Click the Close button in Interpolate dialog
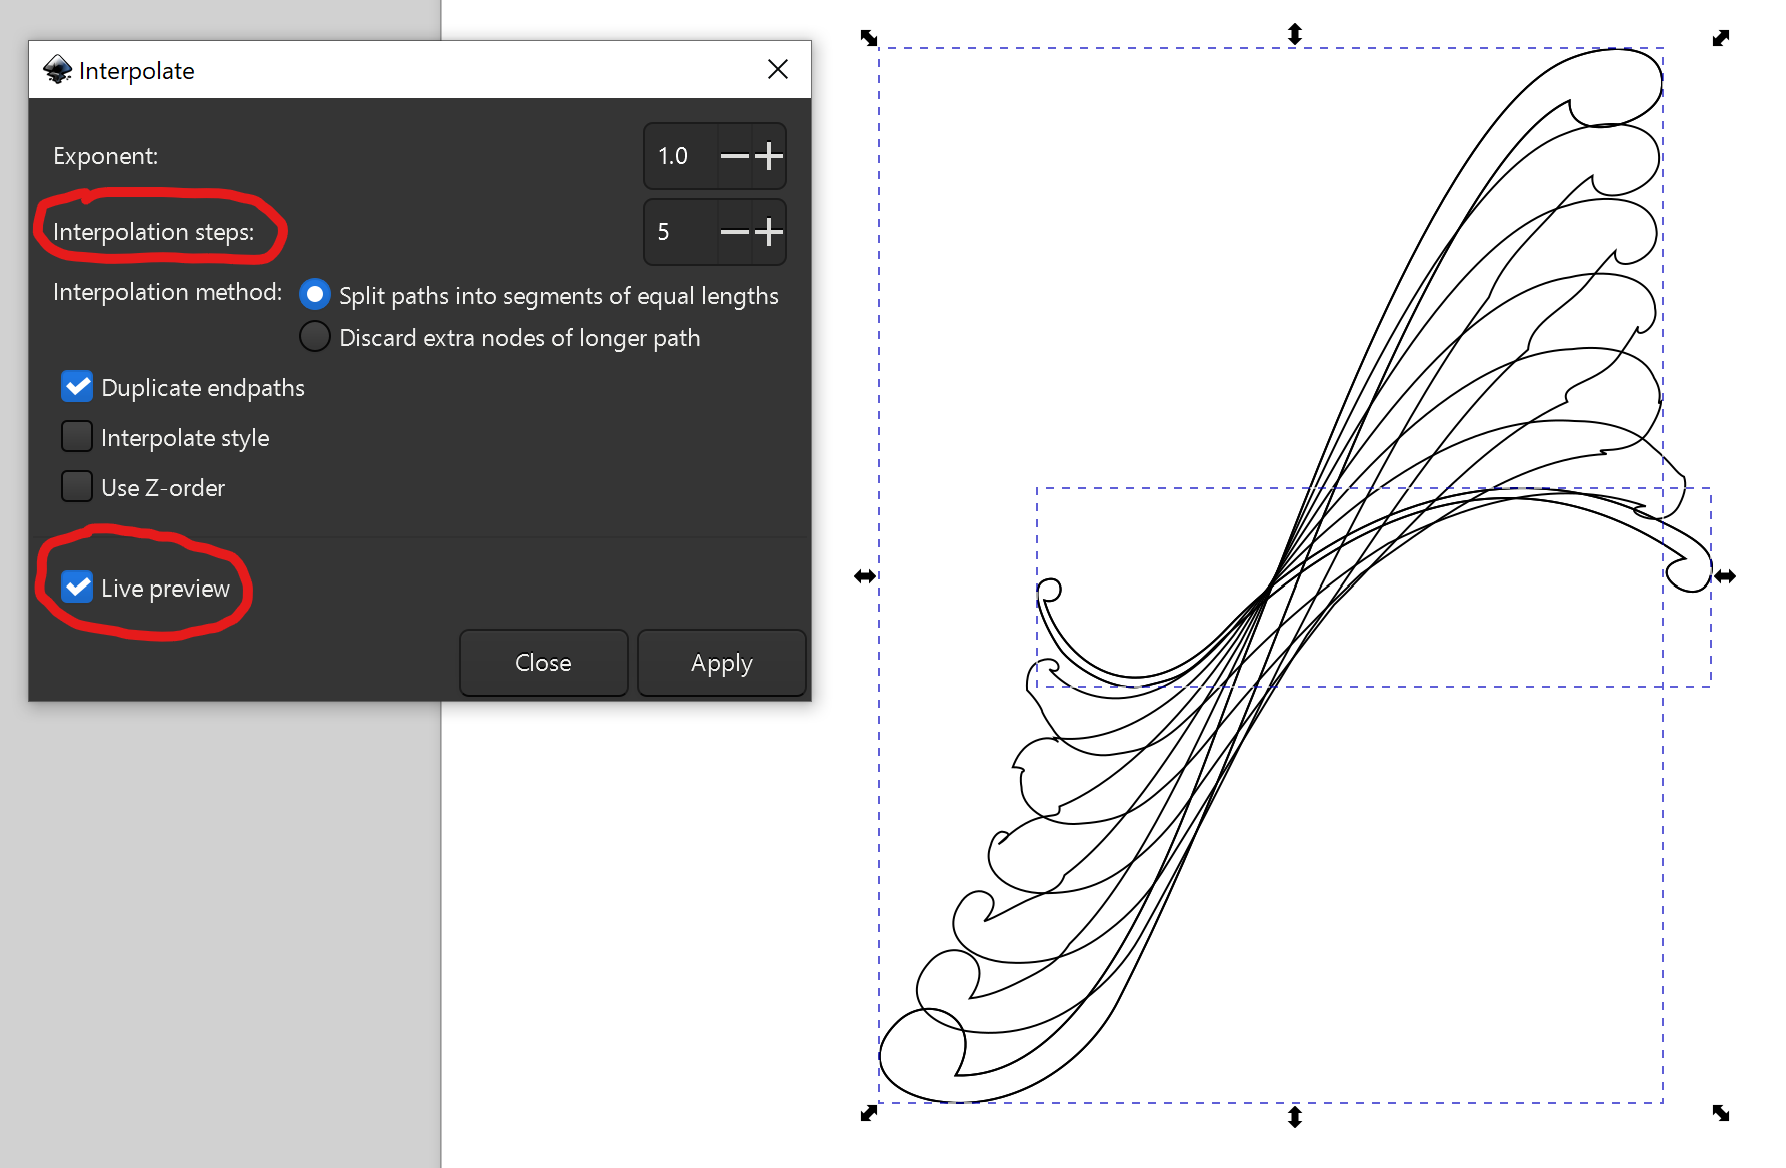The image size is (1786, 1168). pyautogui.click(x=544, y=663)
